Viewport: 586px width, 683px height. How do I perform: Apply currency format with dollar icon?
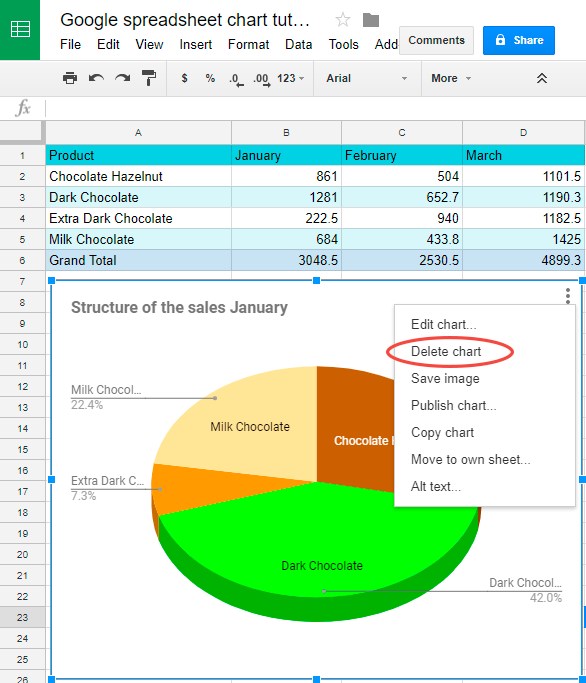pyautogui.click(x=184, y=78)
